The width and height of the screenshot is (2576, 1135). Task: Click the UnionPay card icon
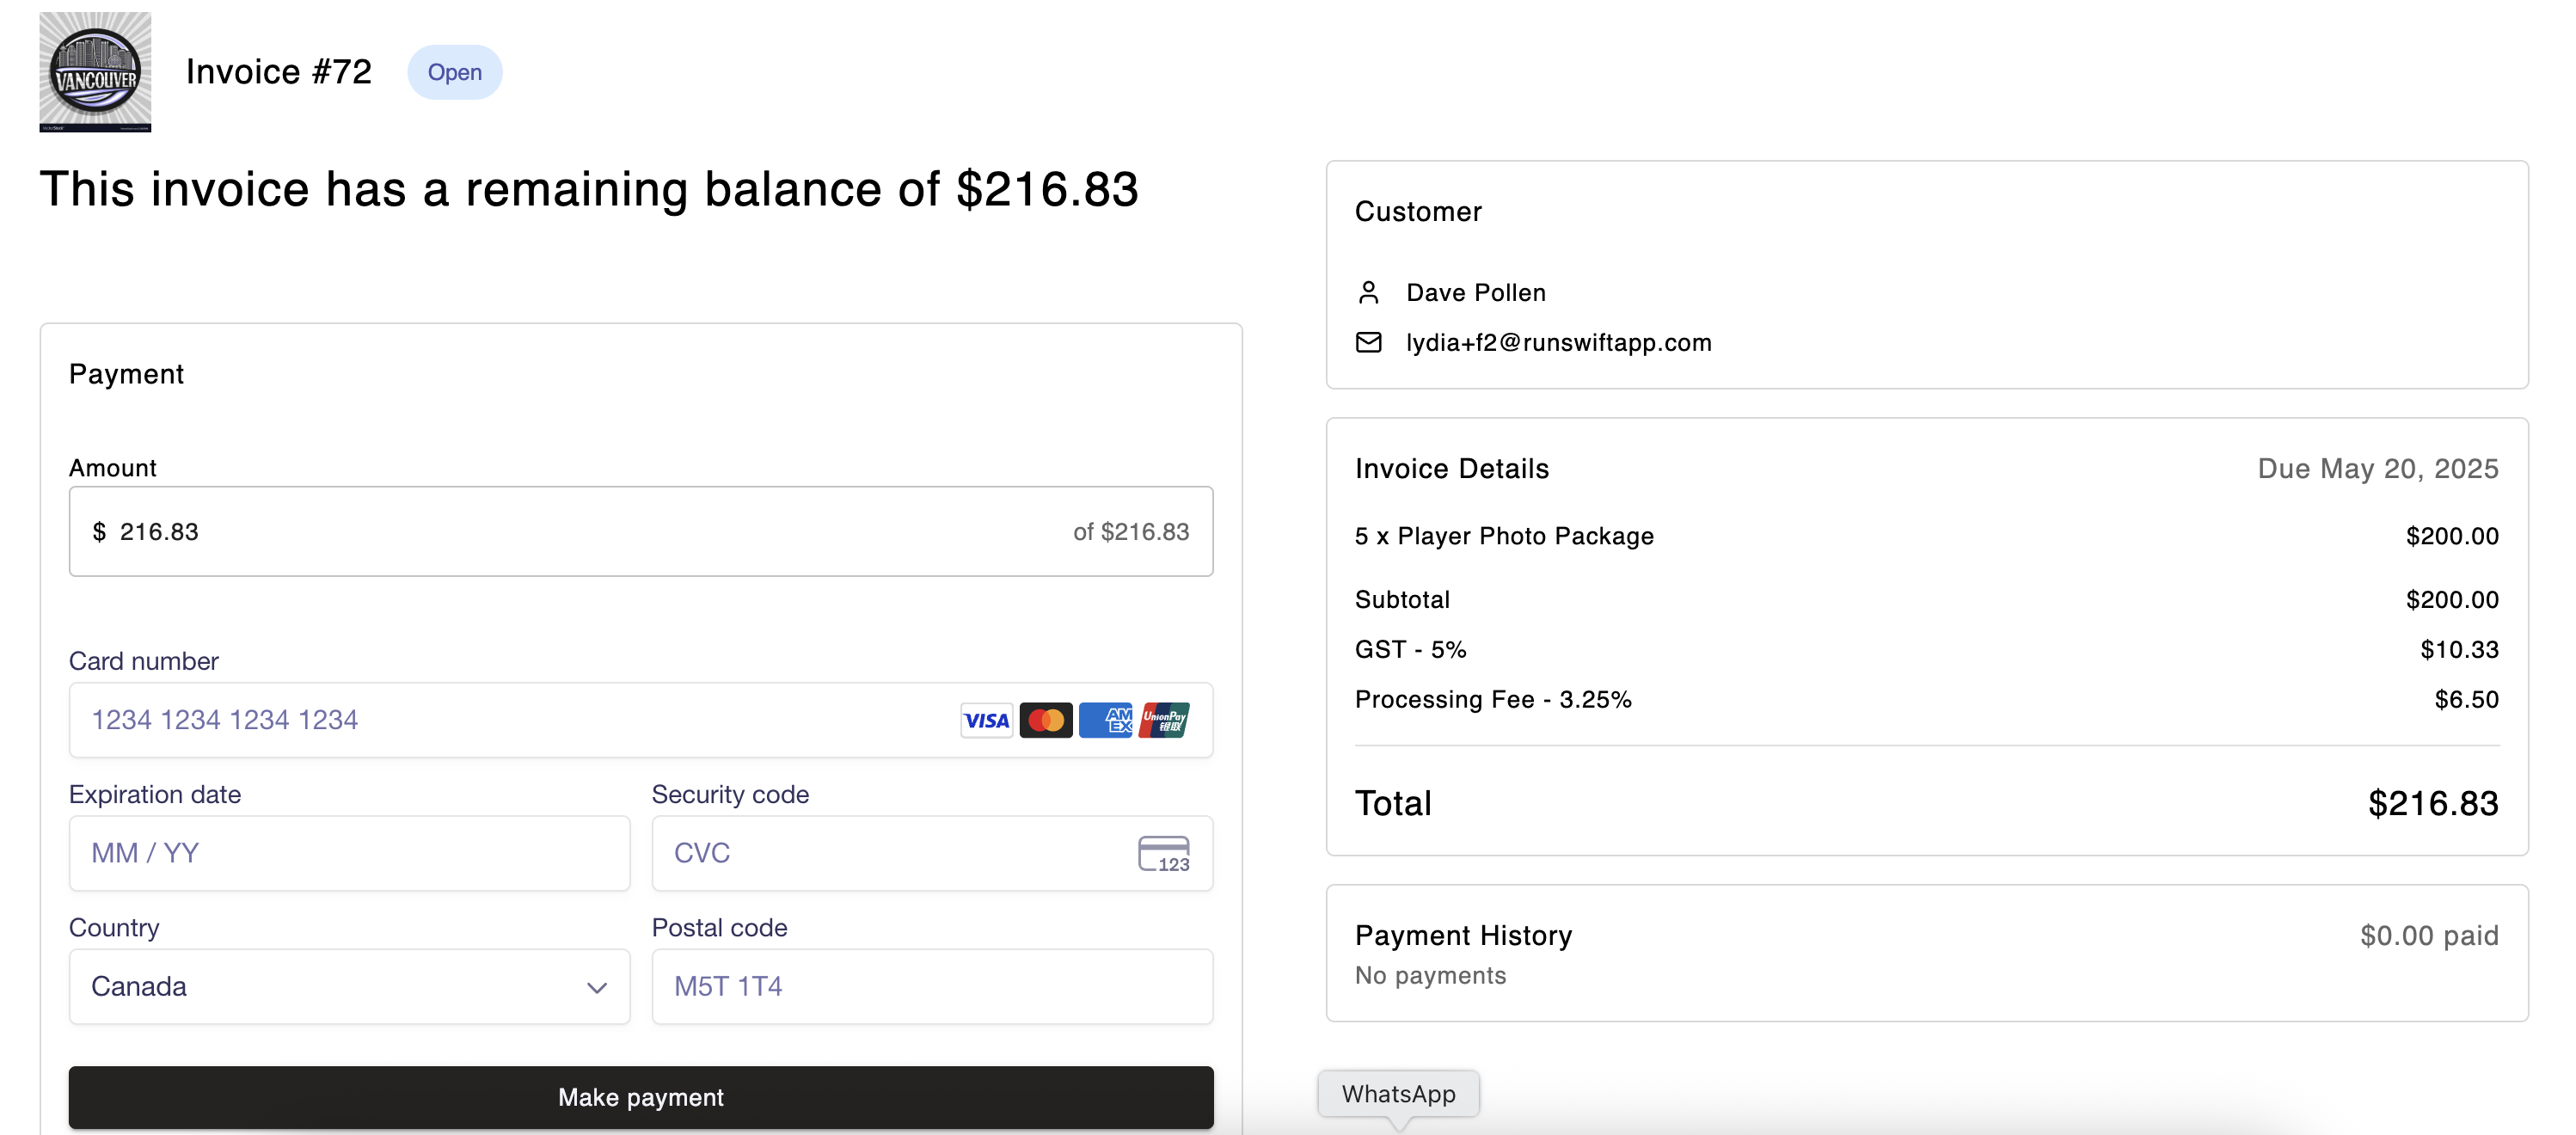(1164, 720)
